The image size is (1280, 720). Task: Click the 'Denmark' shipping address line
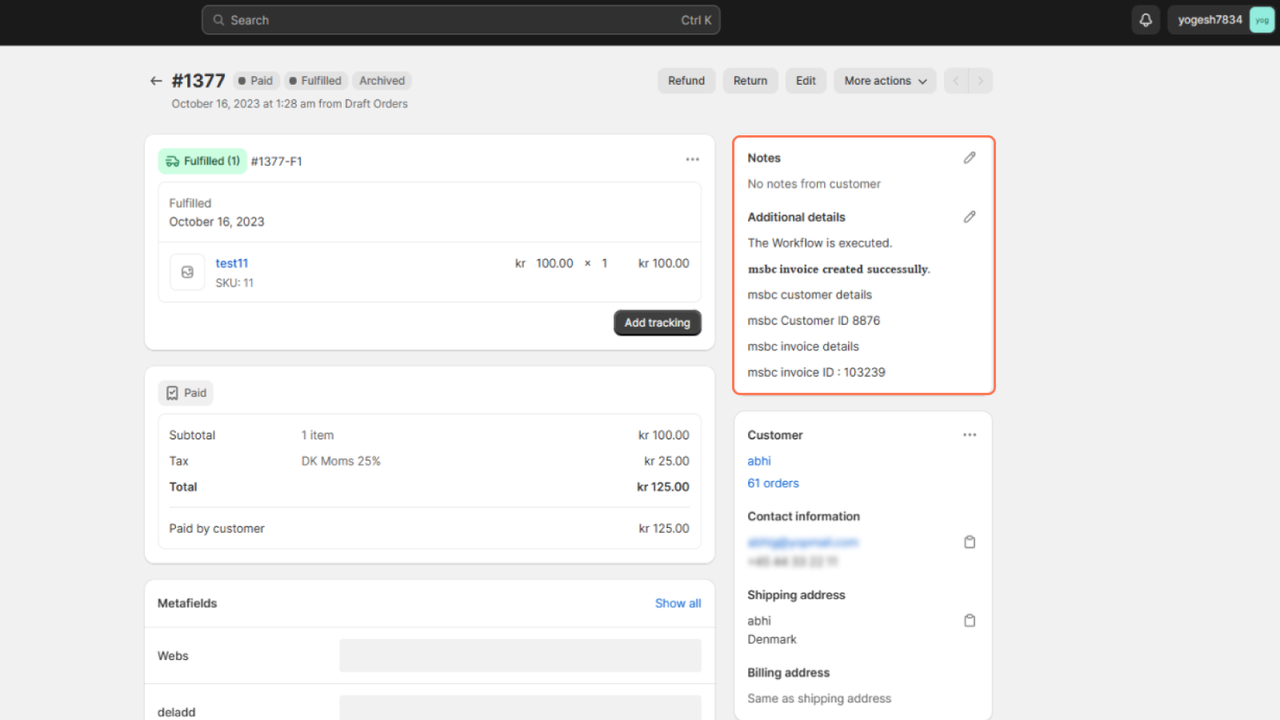[x=772, y=639]
